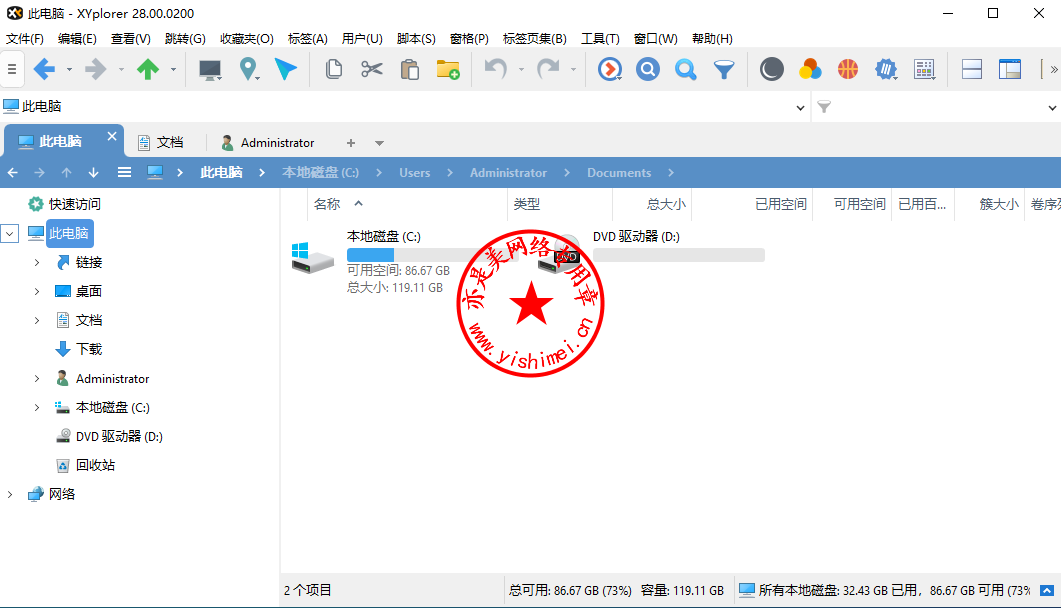
Task: Open the 工具(T) menu
Action: pos(600,39)
